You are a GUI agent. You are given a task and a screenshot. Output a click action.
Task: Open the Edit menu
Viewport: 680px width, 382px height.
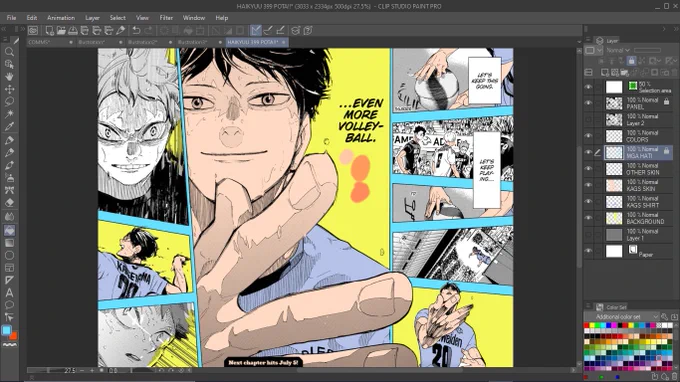click(32, 18)
